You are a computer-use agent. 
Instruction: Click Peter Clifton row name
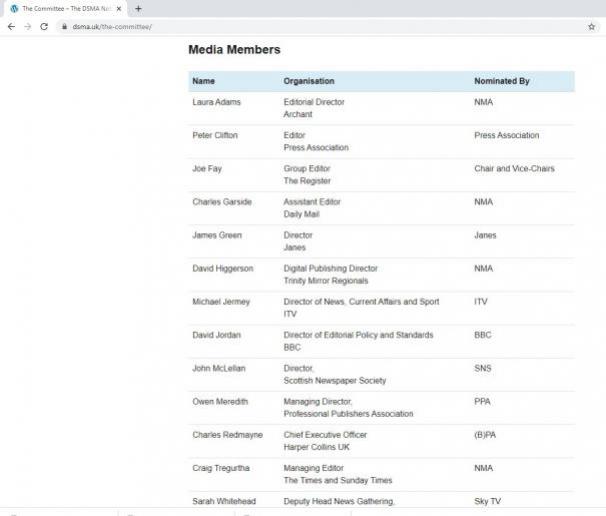point(215,135)
